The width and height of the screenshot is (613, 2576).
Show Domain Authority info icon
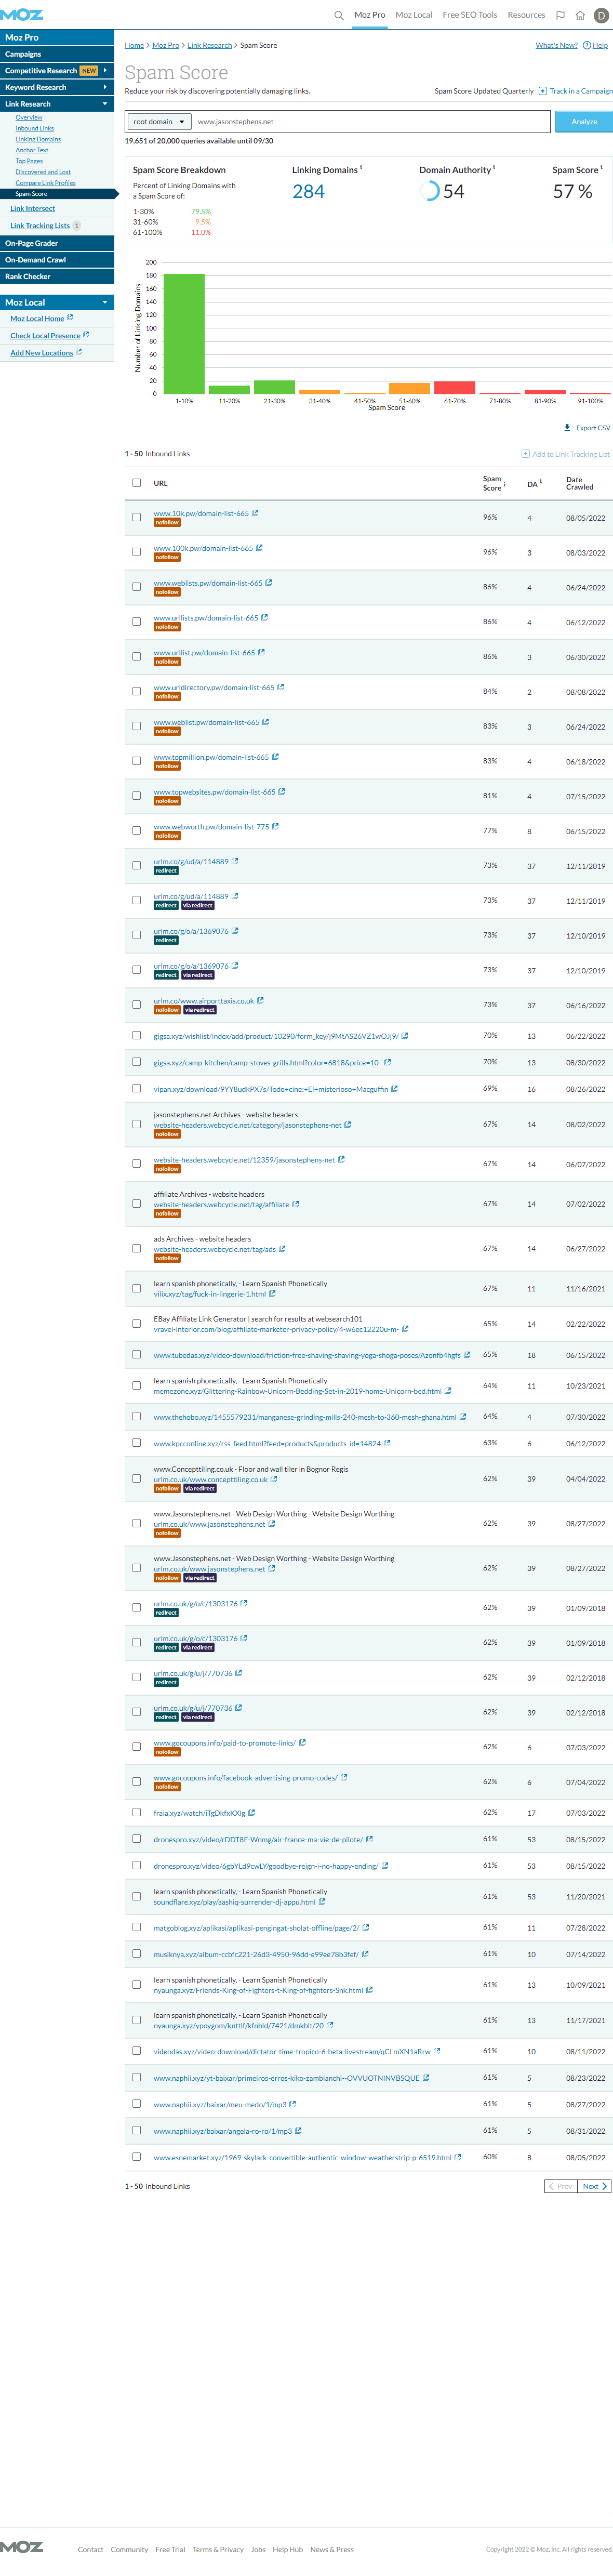pos(494,167)
